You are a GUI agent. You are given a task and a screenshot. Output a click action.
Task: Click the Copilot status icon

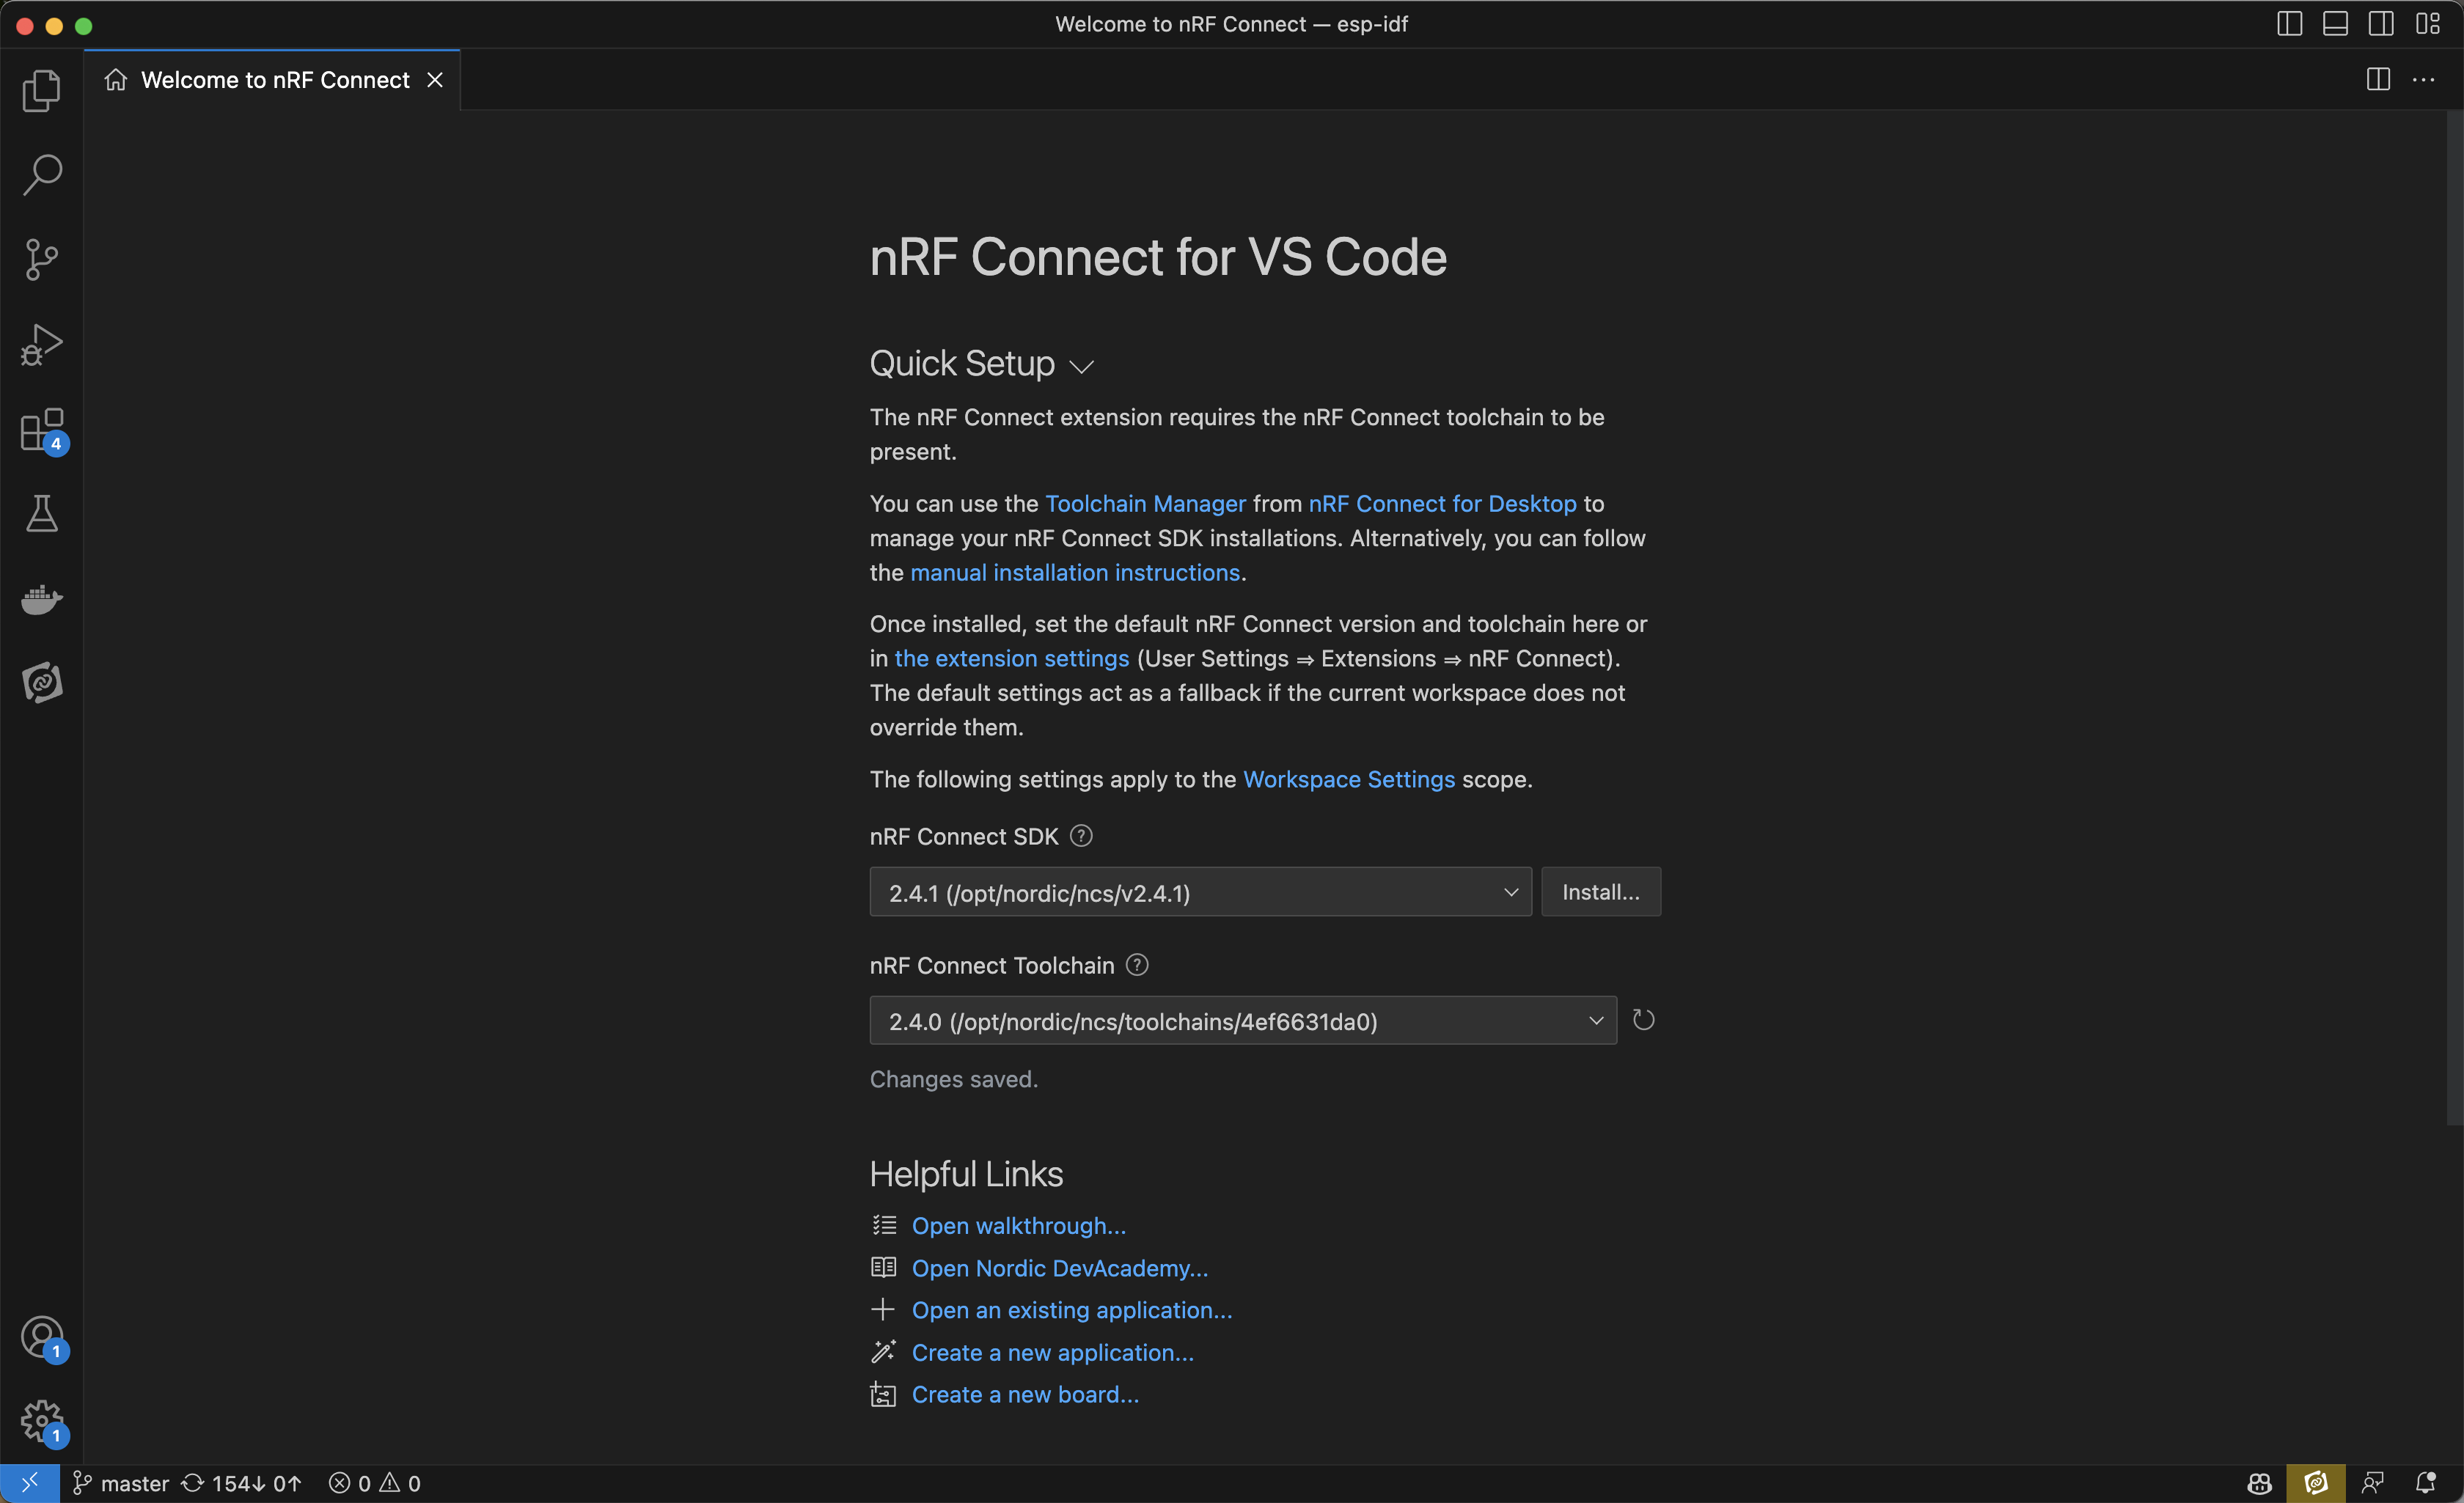point(2259,1483)
